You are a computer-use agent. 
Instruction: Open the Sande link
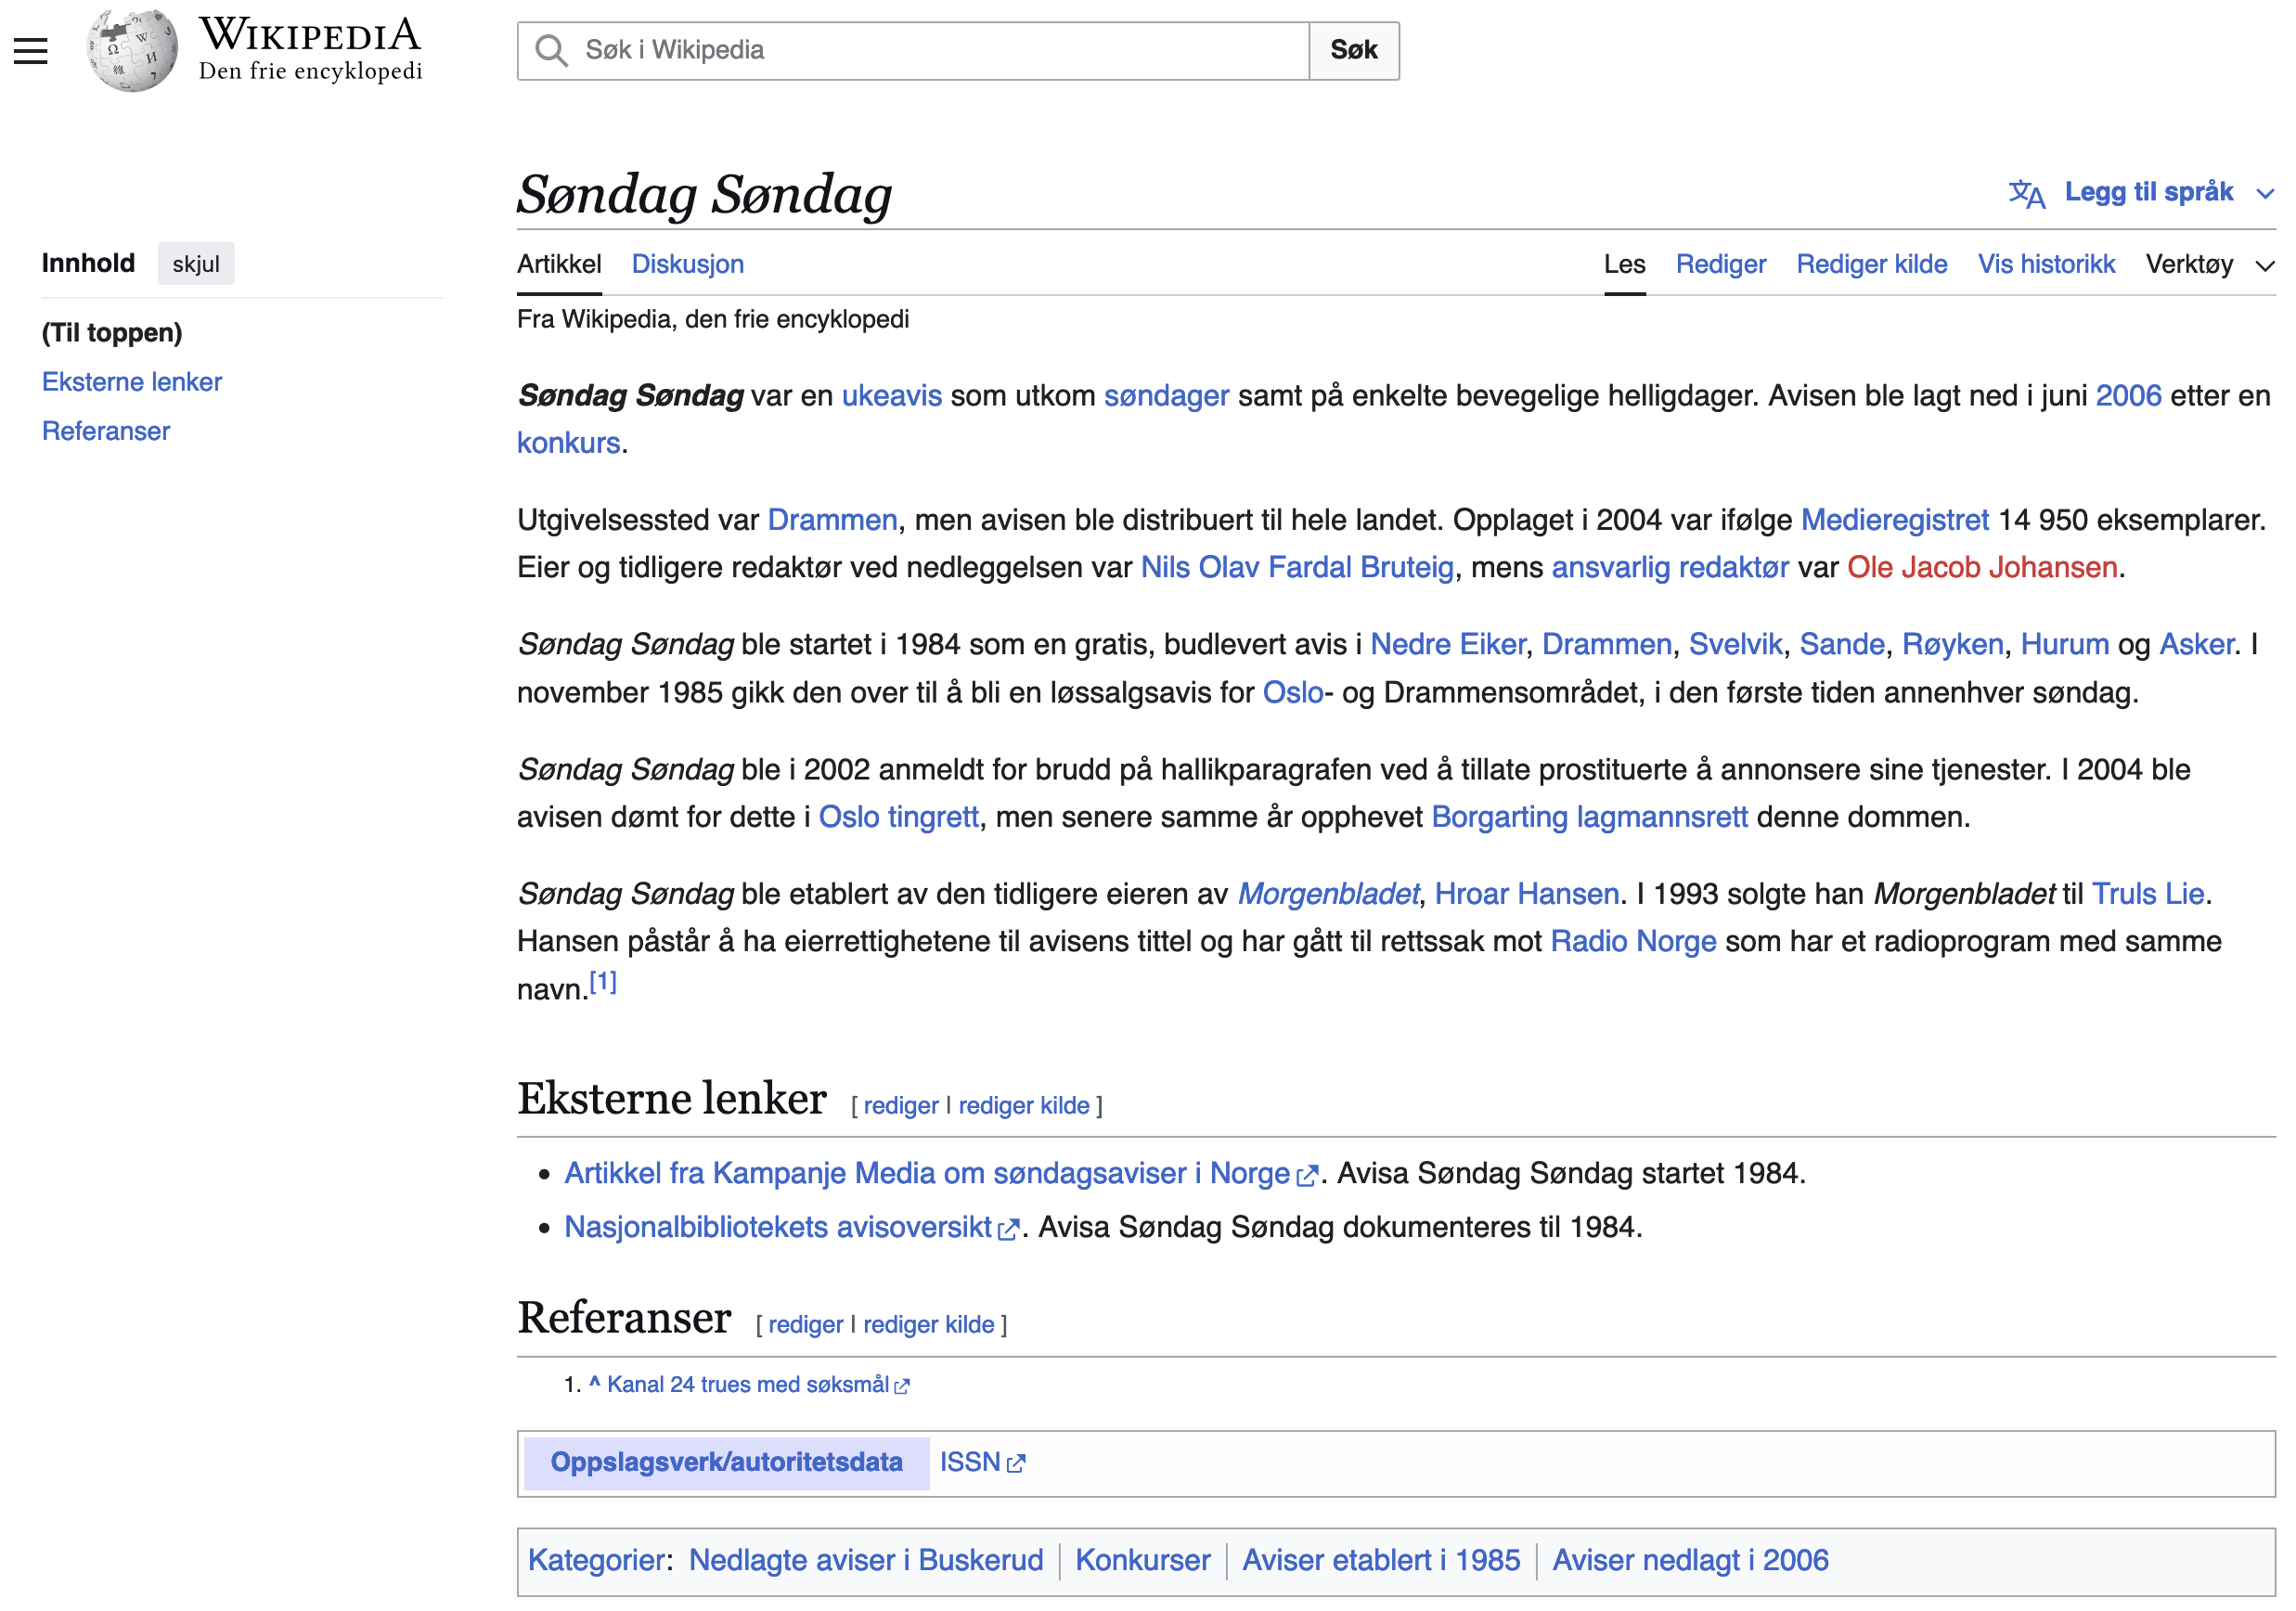pyautogui.click(x=1842, y=645)
